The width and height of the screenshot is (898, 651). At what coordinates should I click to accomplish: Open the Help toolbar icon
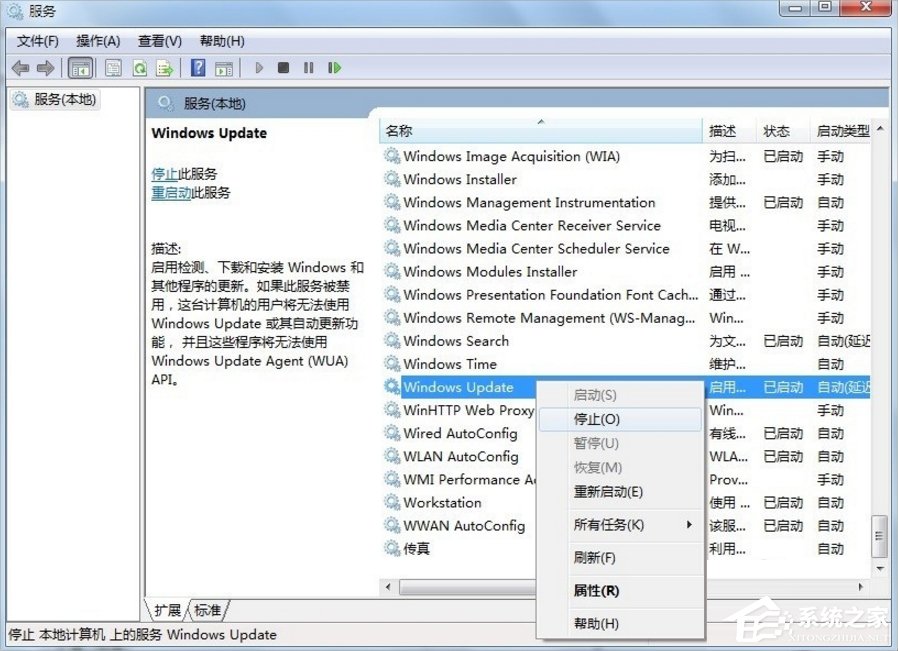(197, 68)
